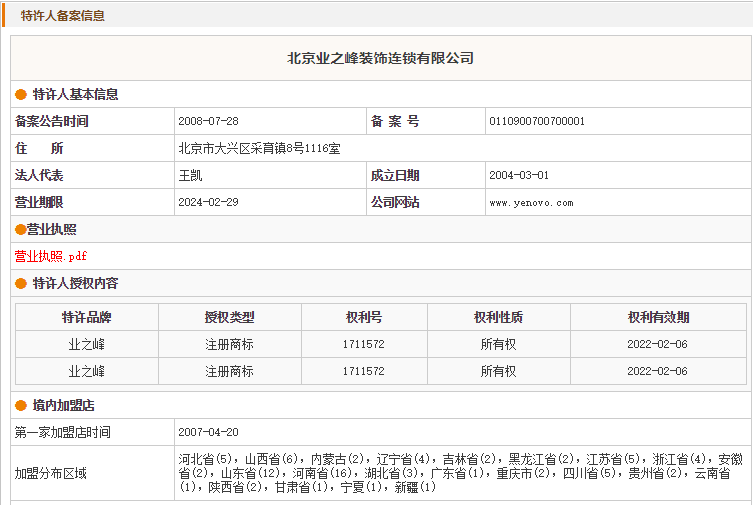Visit the www.yenovo.com company website
This screenshot has width=753, height=505.
click(531, 203)
